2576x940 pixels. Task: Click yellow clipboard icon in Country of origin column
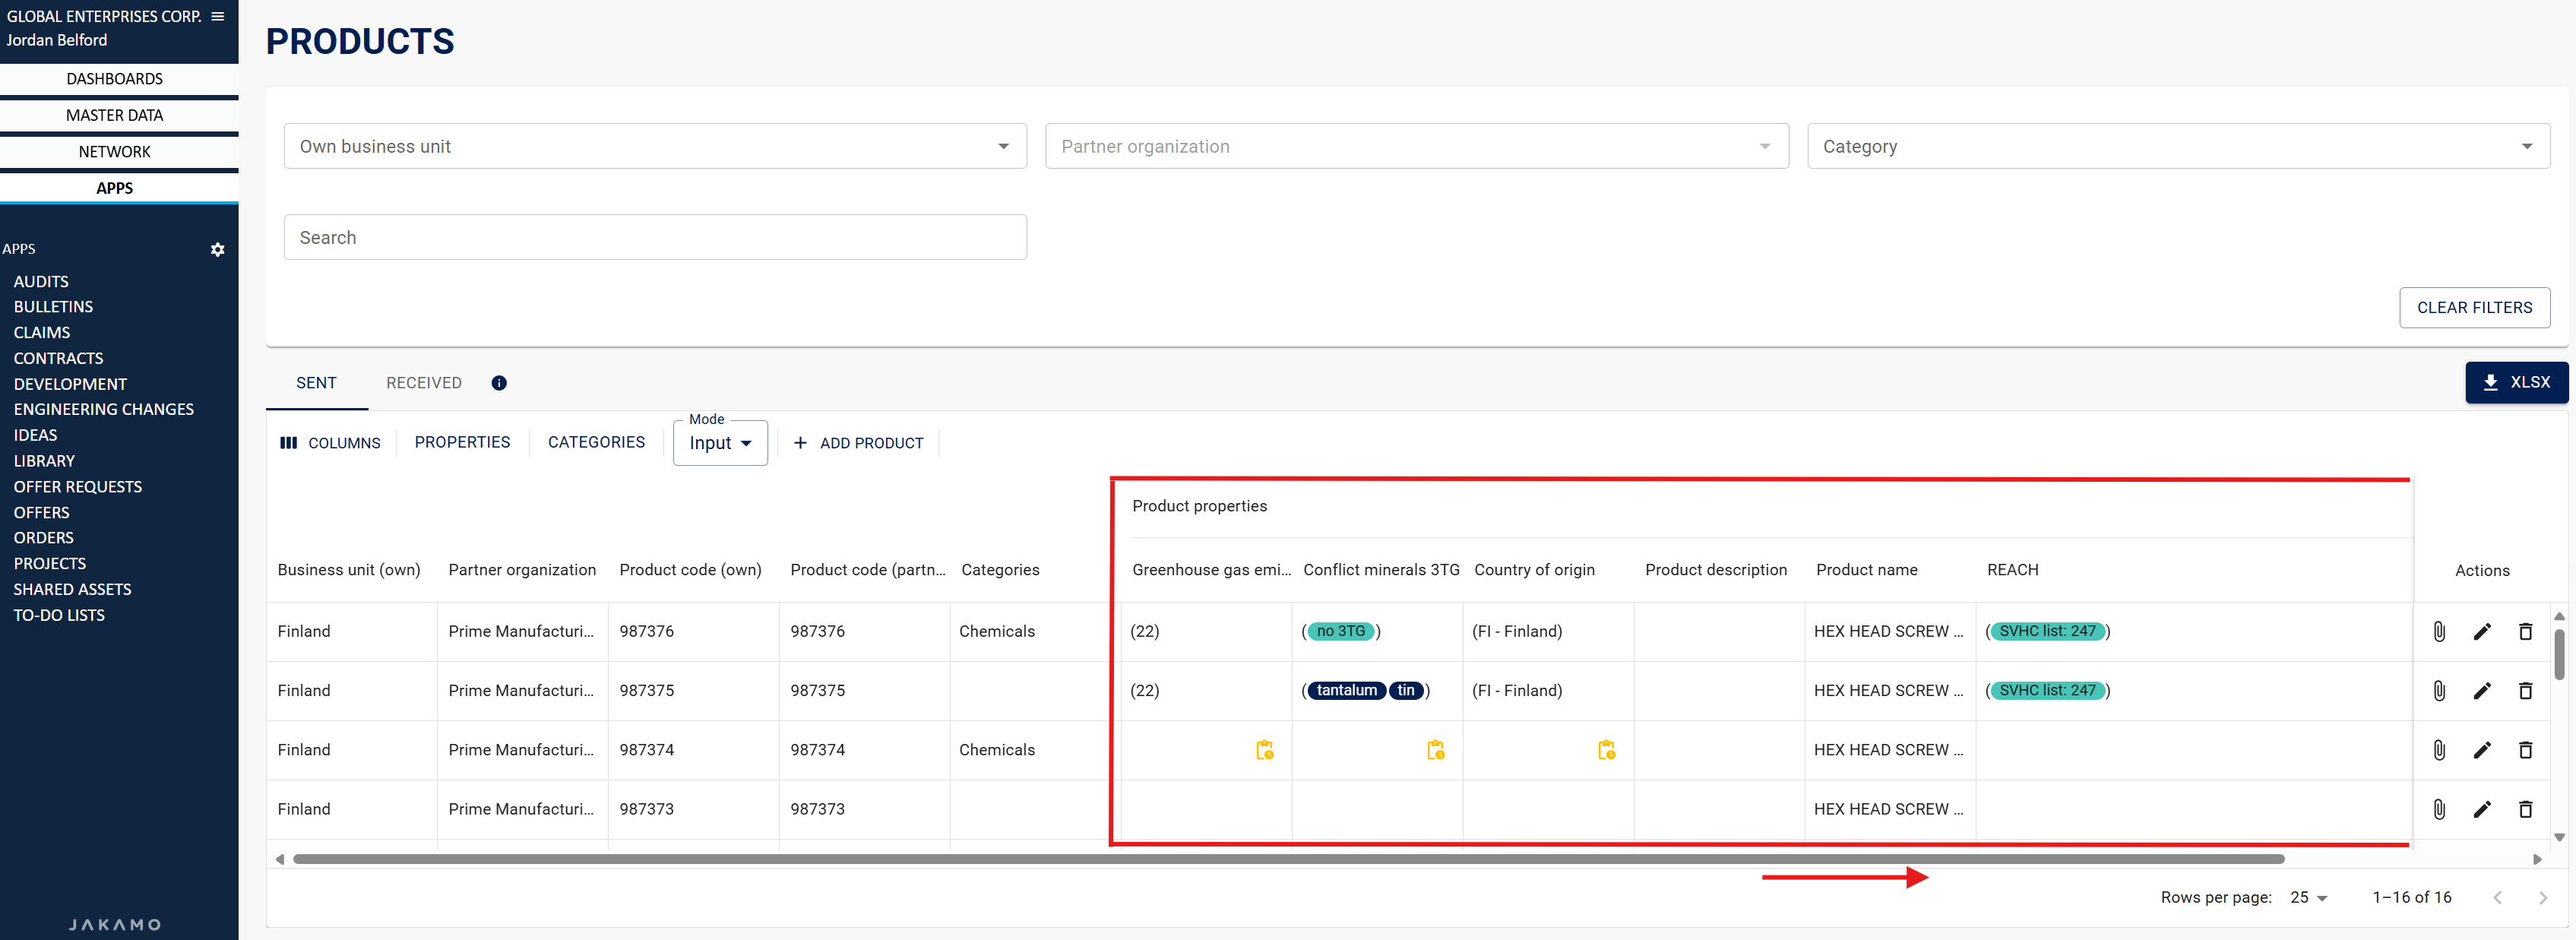pyautogui.click(x=1606, y=750)
